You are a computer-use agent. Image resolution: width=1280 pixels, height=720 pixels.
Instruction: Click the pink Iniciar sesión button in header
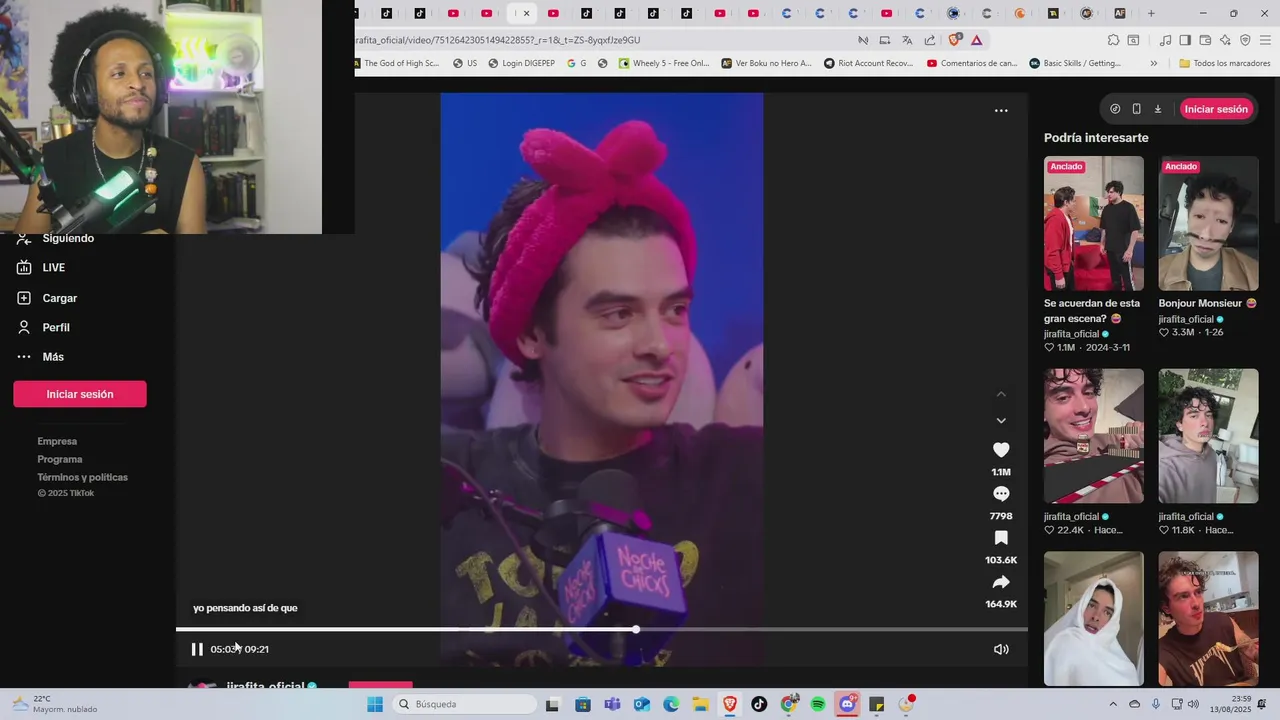(x=1216, y=109)
